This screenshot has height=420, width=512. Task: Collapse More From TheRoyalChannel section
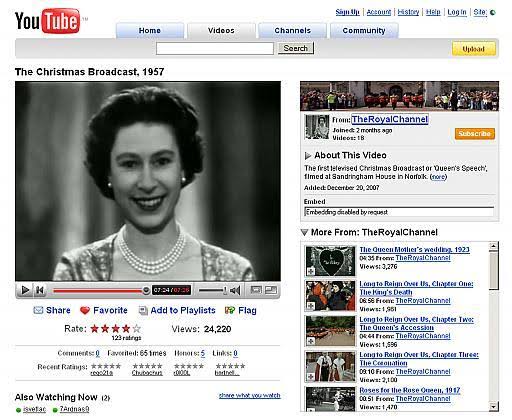304,232
